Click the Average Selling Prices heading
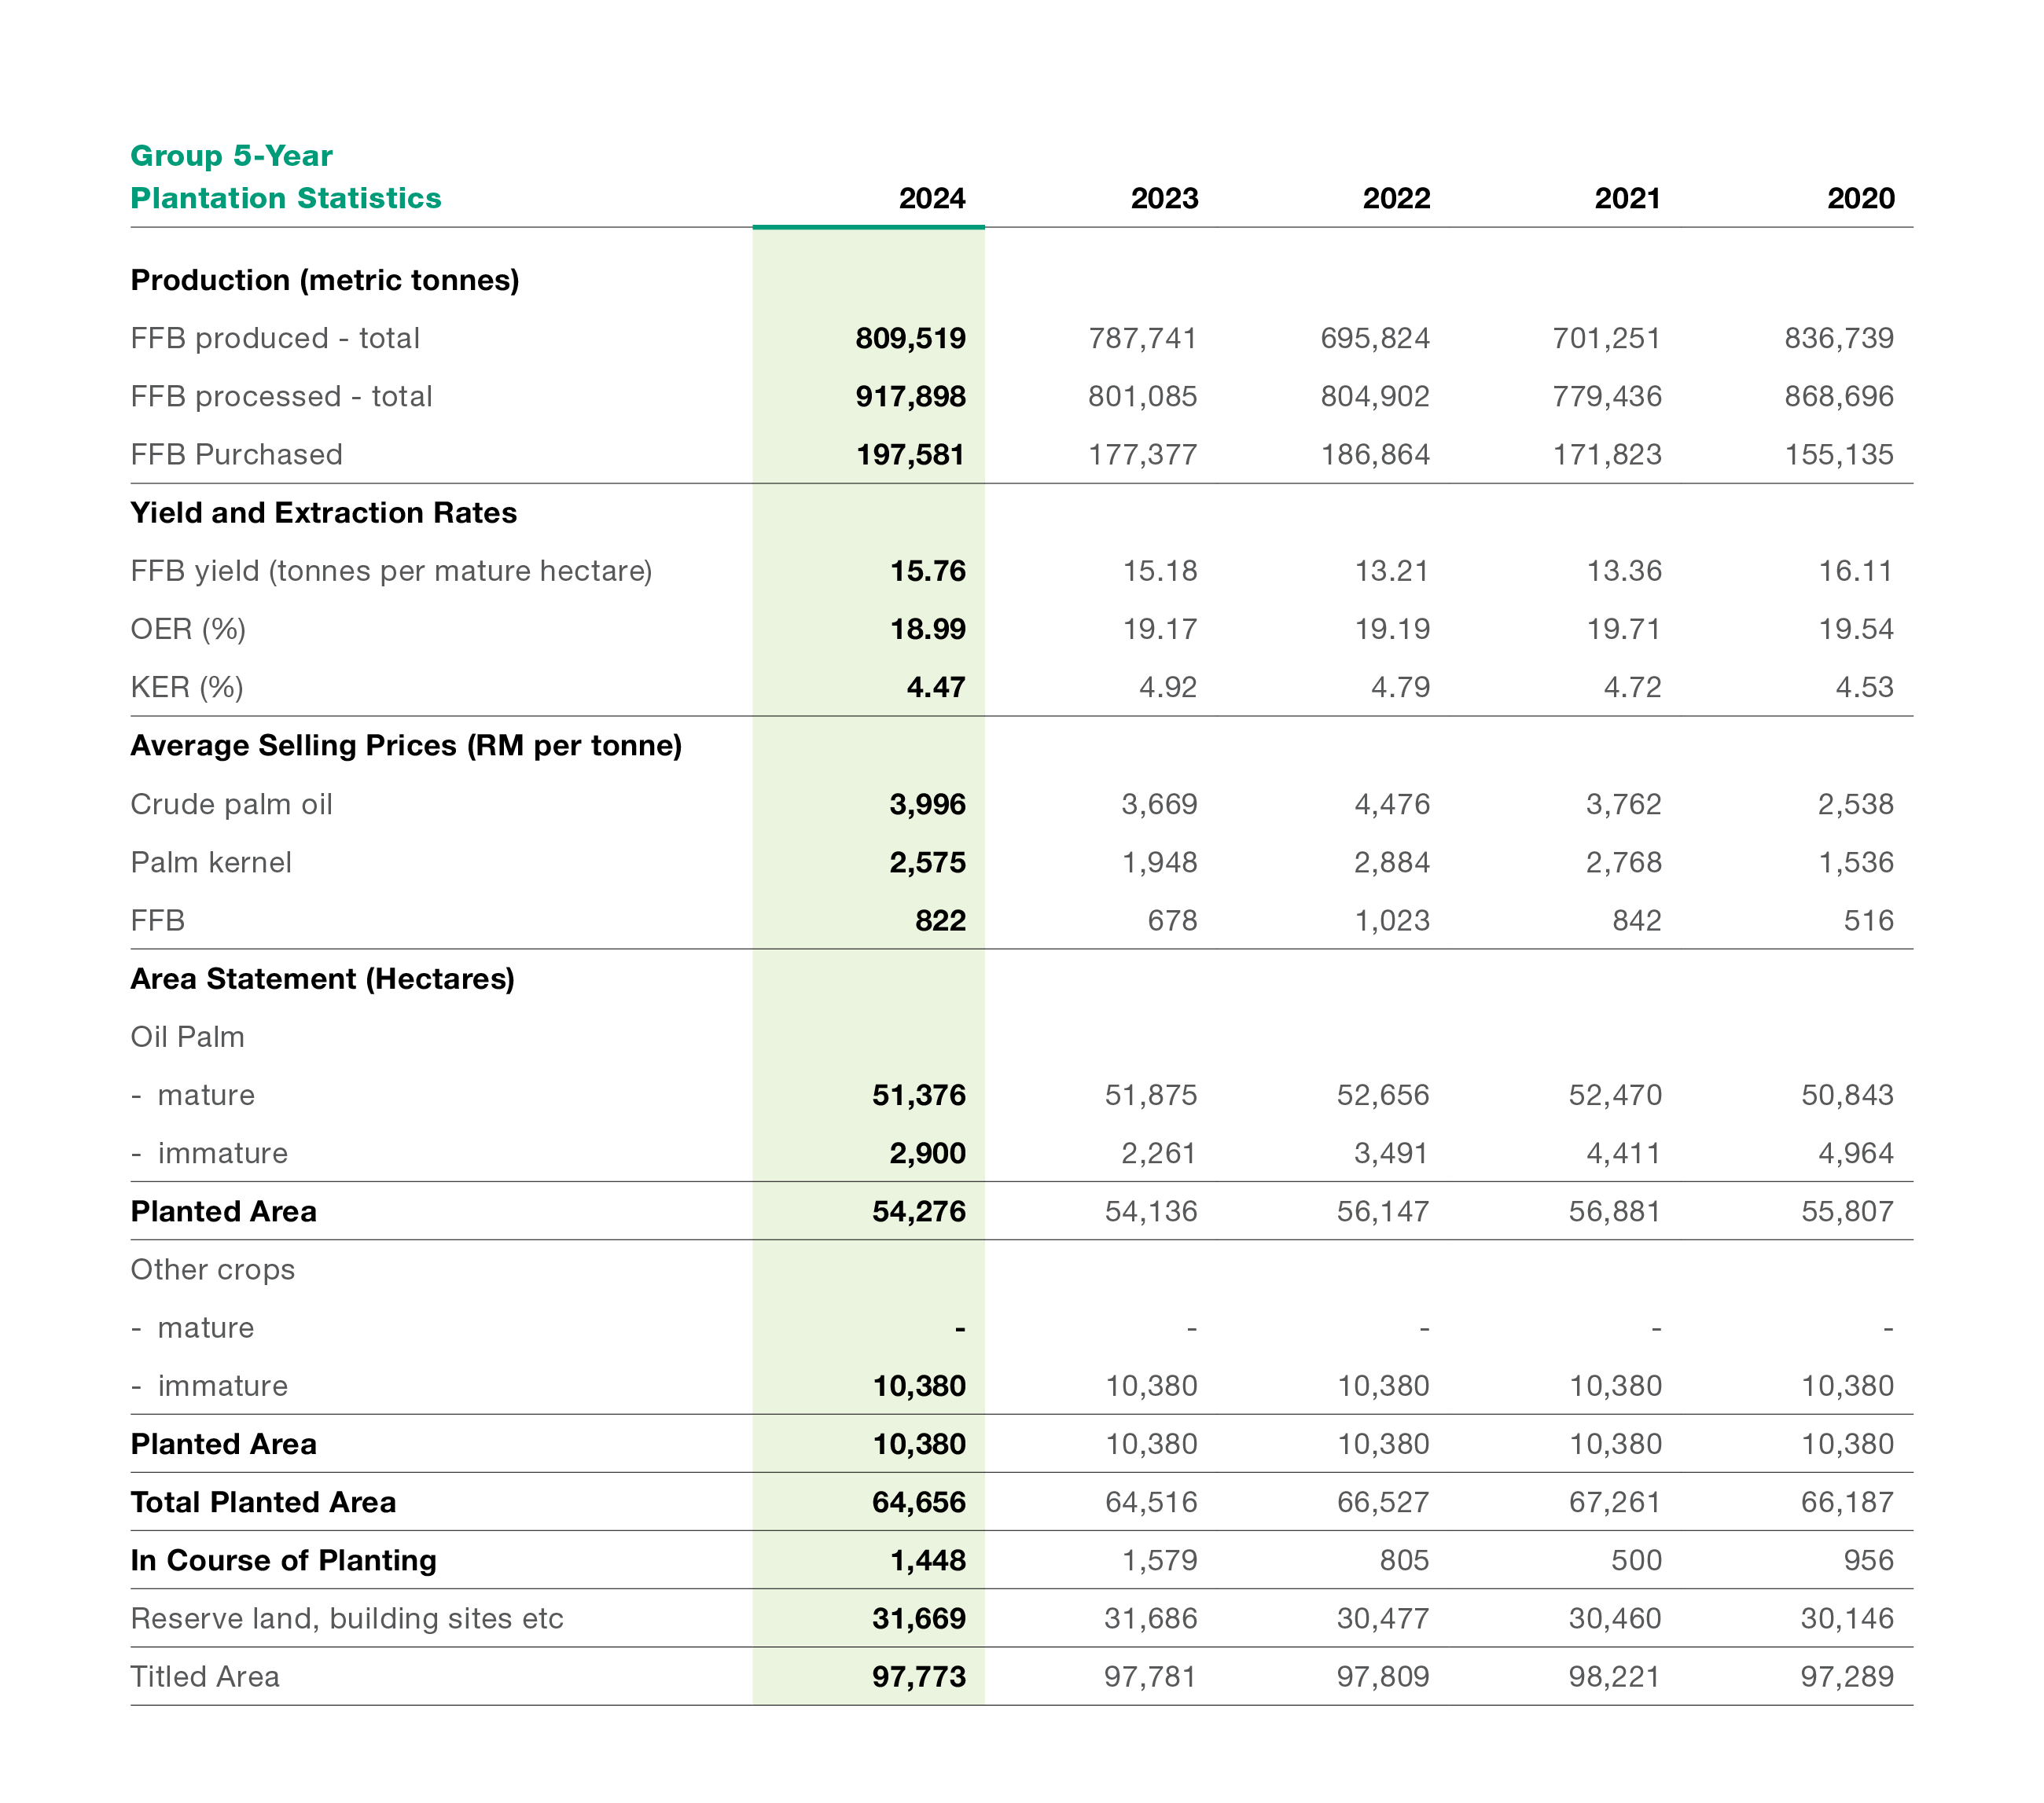The image size is (2044, 1803). [x=405, y=746]
